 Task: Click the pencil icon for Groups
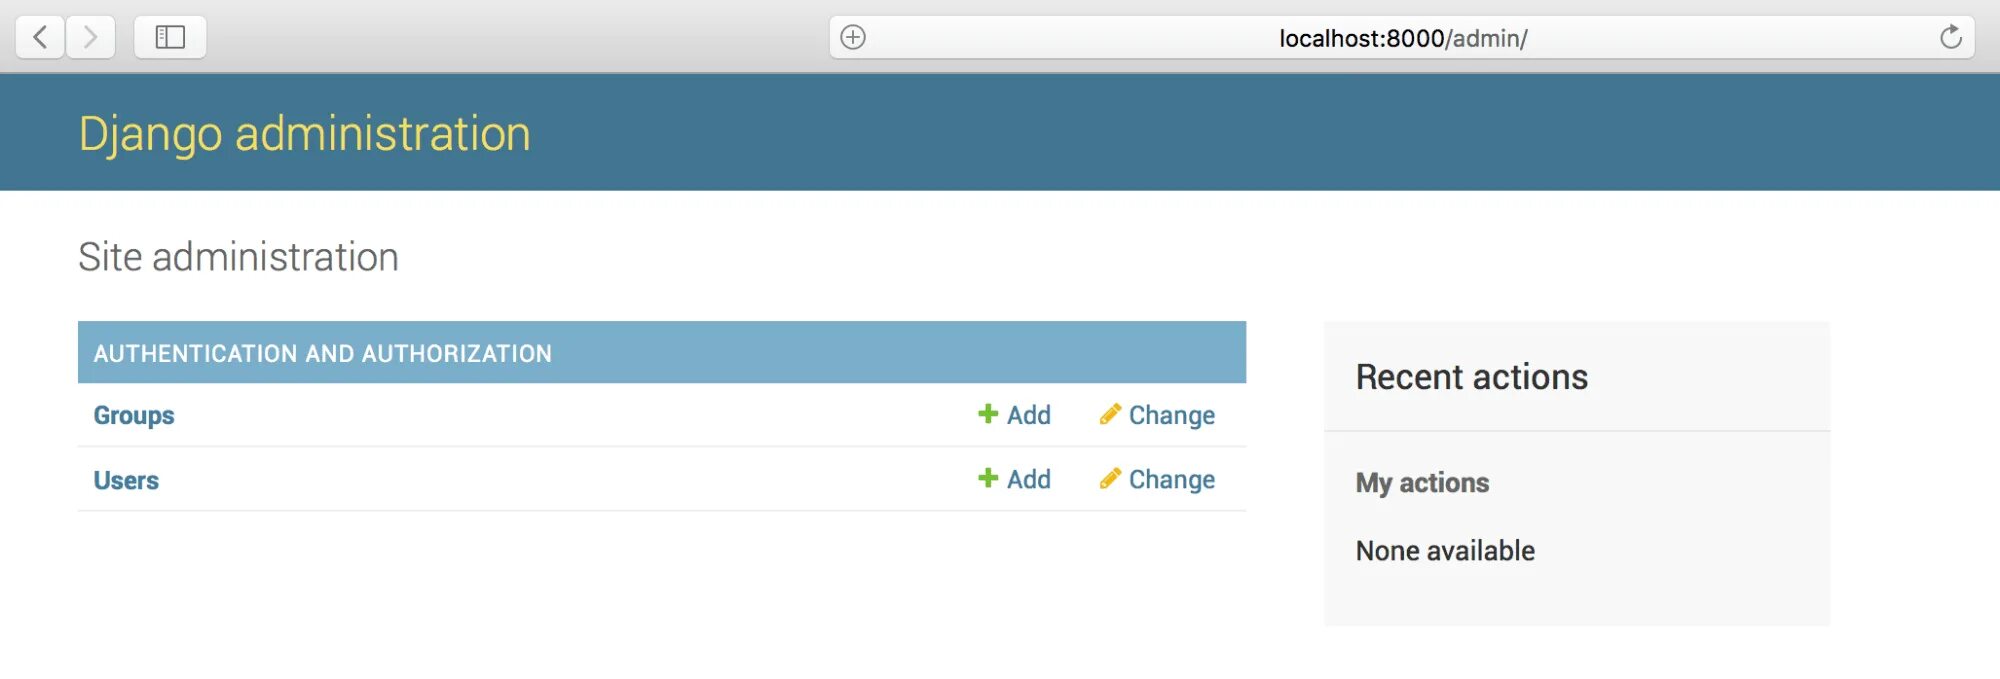[x=1110, y=414]
